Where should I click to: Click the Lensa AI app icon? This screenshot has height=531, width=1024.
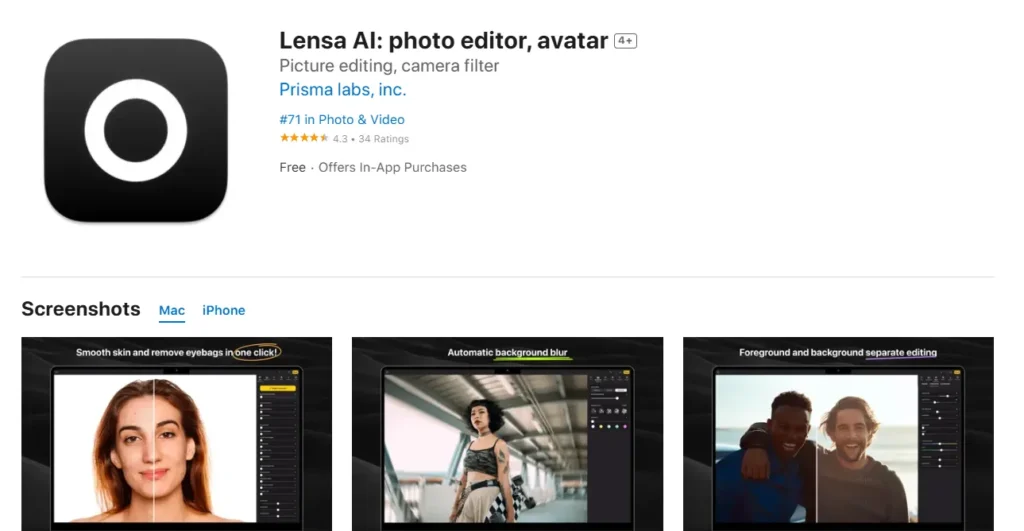pos(136,130)
